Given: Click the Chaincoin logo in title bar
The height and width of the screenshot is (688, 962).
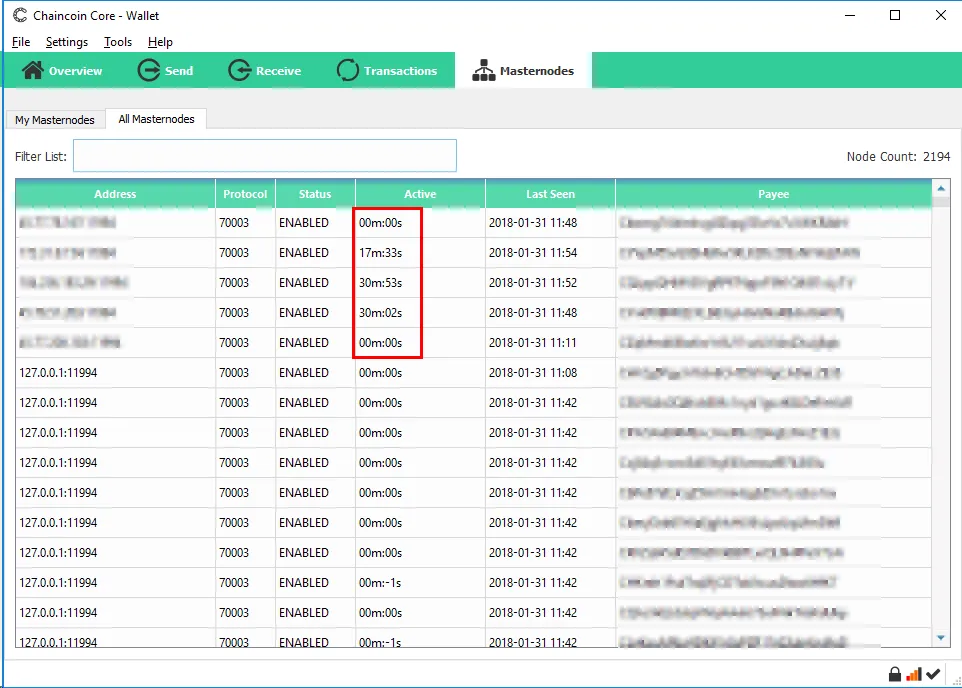Looking at the screenshot, I should click(20, 15).
